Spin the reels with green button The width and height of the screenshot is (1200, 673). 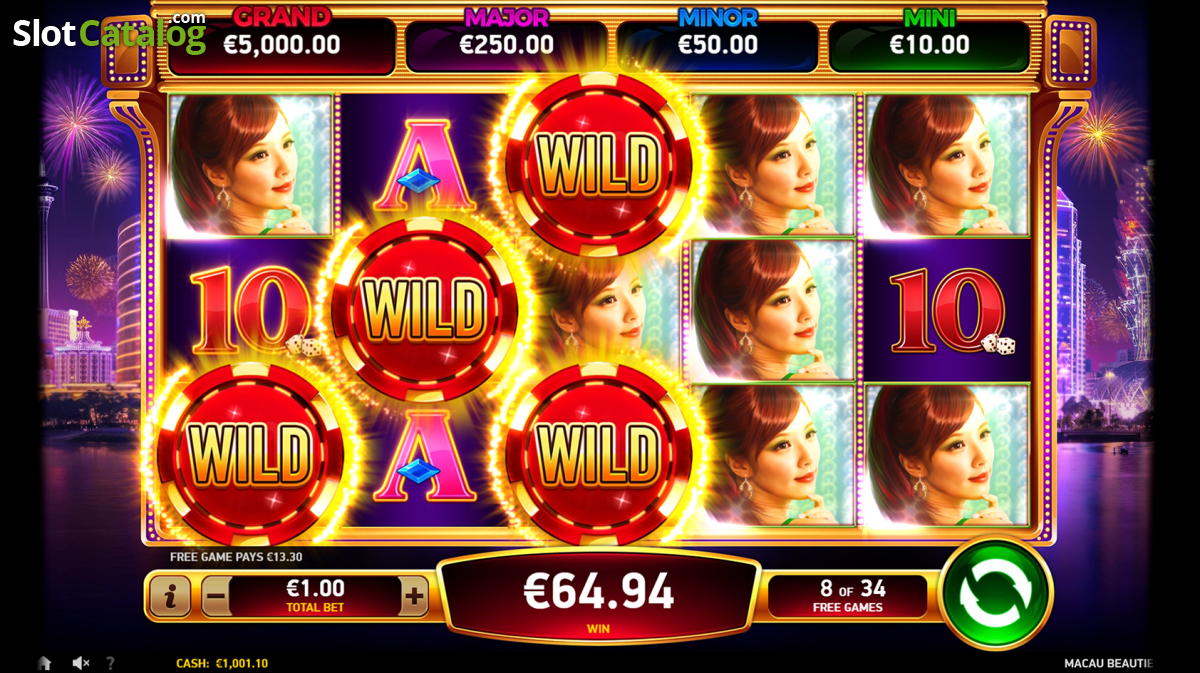[996, 594]
